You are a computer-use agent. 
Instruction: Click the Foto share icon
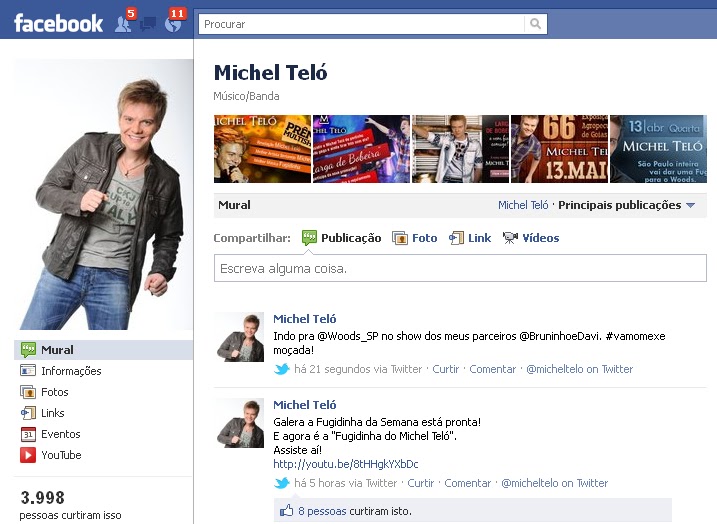400,238
